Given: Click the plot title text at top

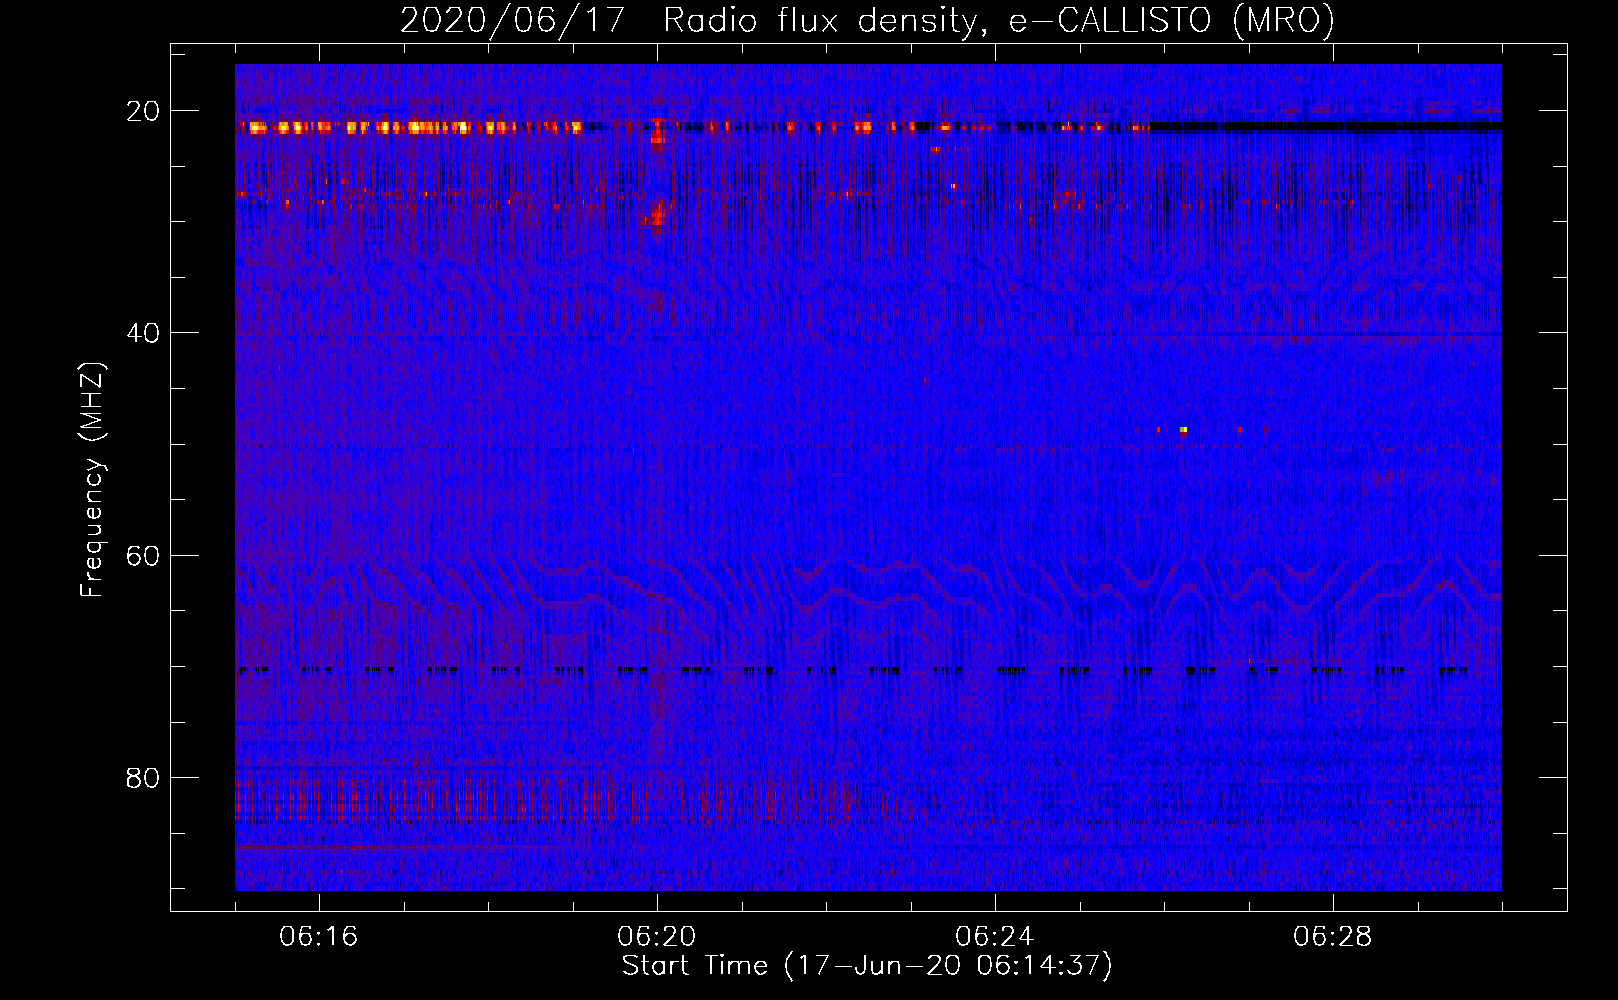Looking at the screenshot, I should [867, 21].
